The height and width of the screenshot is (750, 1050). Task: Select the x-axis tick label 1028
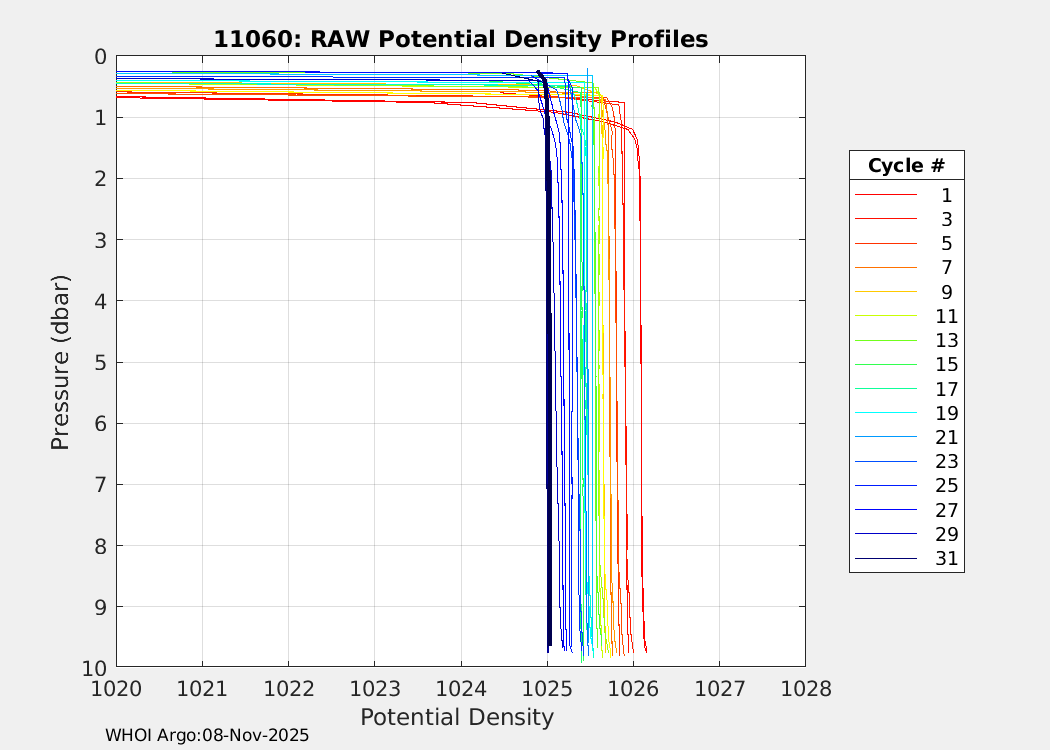click(805, 688)
